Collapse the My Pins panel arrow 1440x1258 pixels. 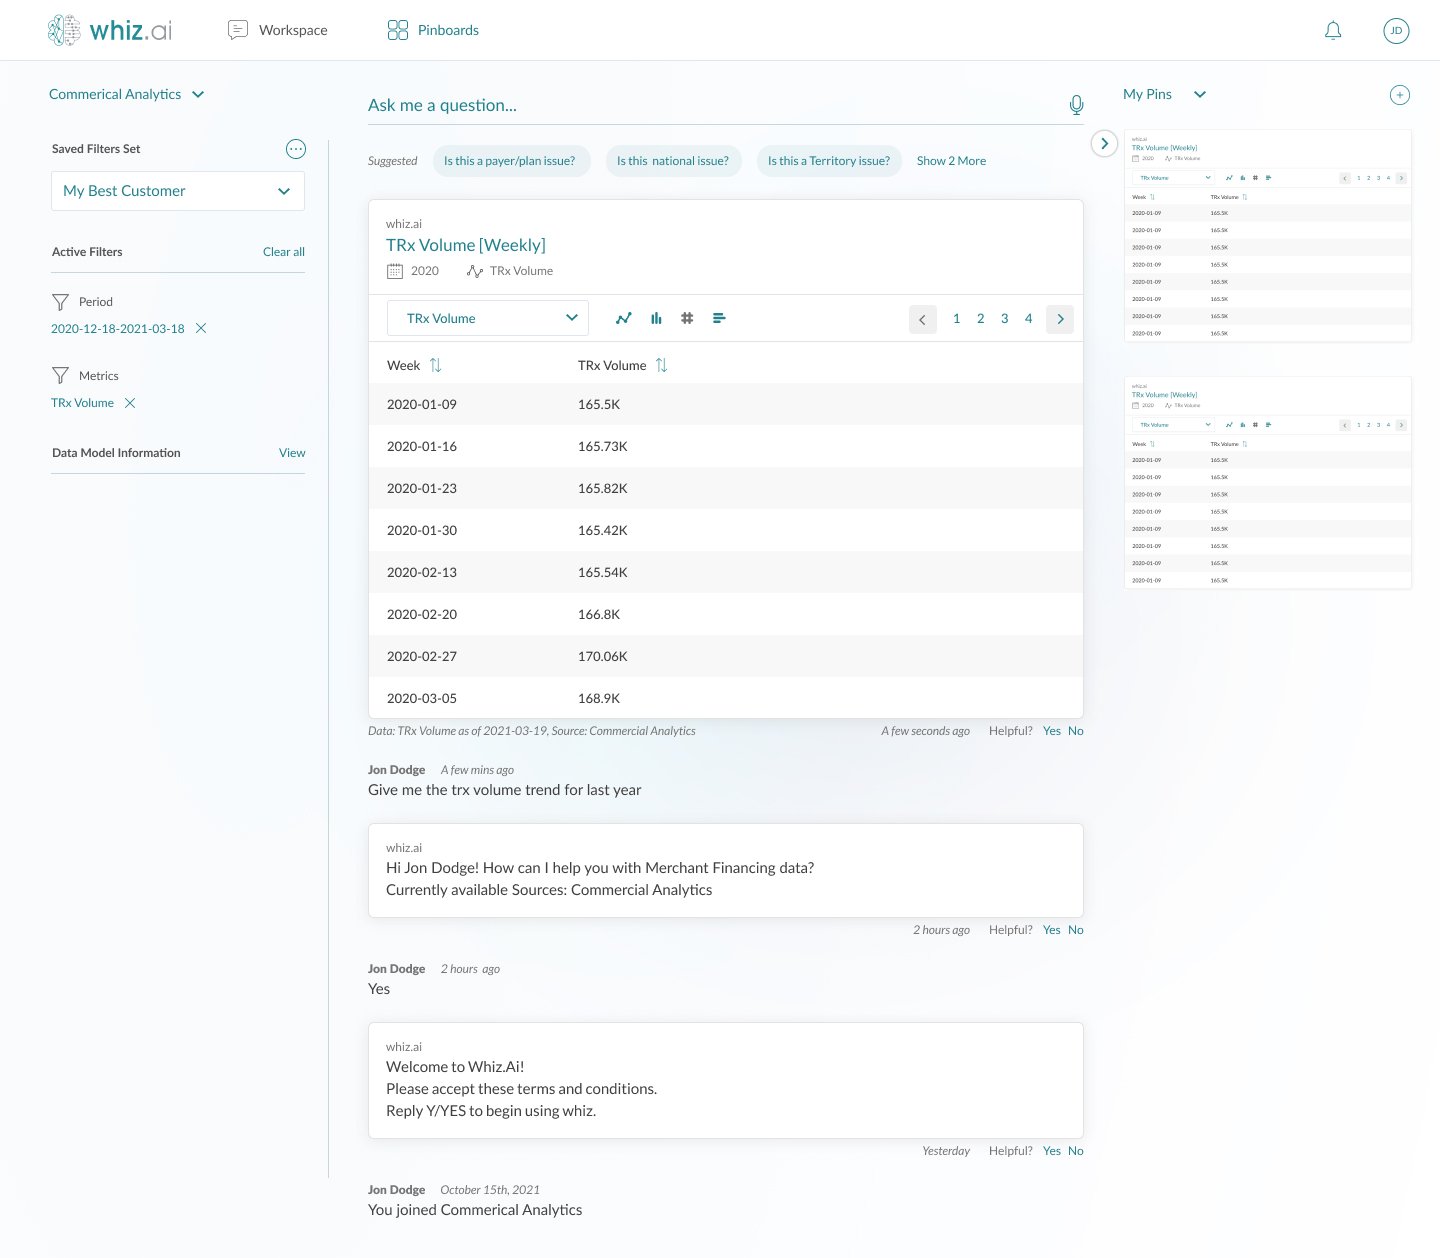coord(1104,144)
